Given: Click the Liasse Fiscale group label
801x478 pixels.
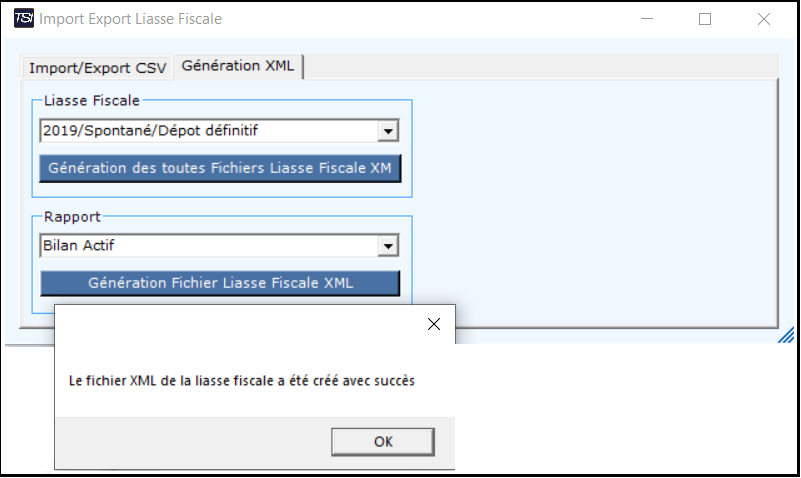Looking at the screenshot, I should pos(91,101).
